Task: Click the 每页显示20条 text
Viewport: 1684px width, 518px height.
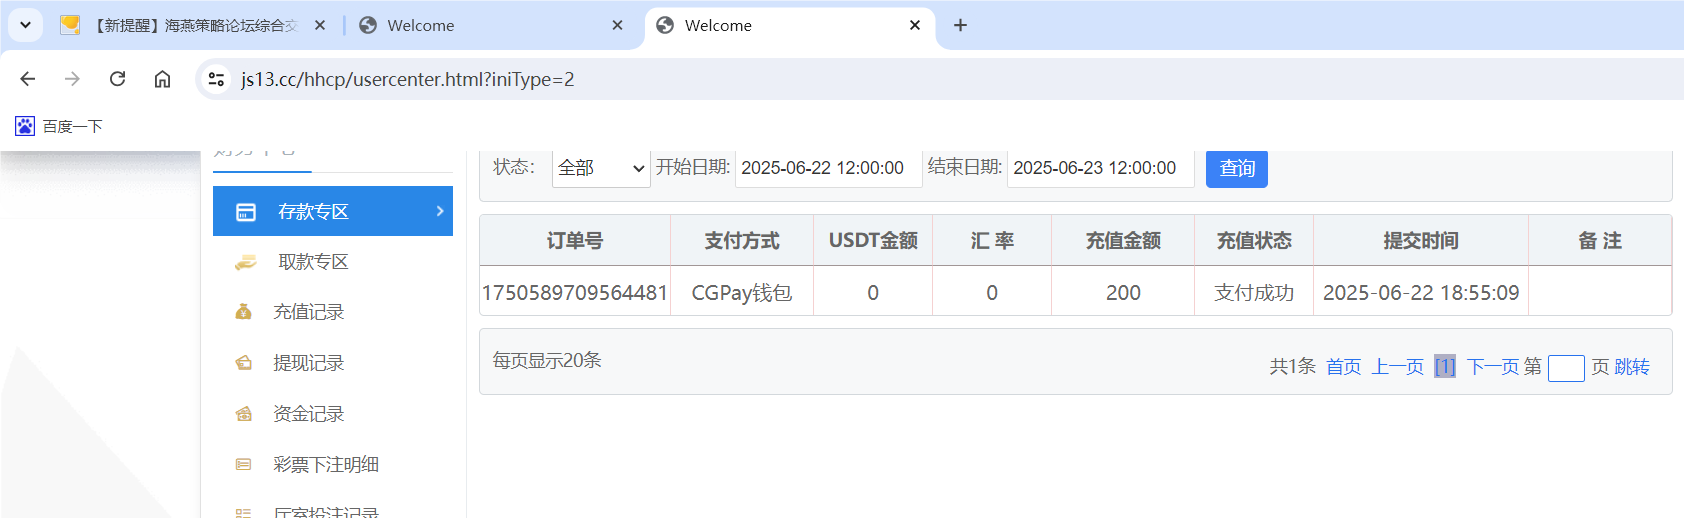Action: 547,360
